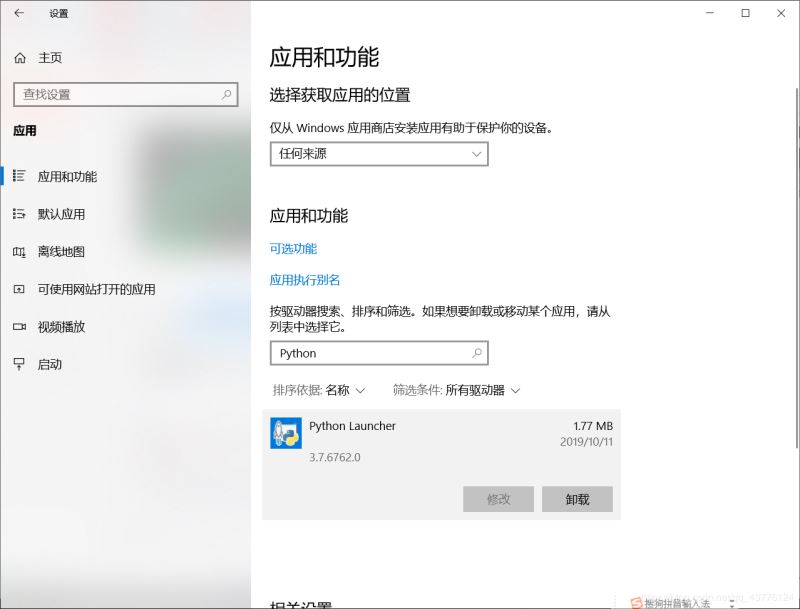Viewport: 800px width, 609px height.
Task: Click inside the Python search field
Action: (370, 353)
